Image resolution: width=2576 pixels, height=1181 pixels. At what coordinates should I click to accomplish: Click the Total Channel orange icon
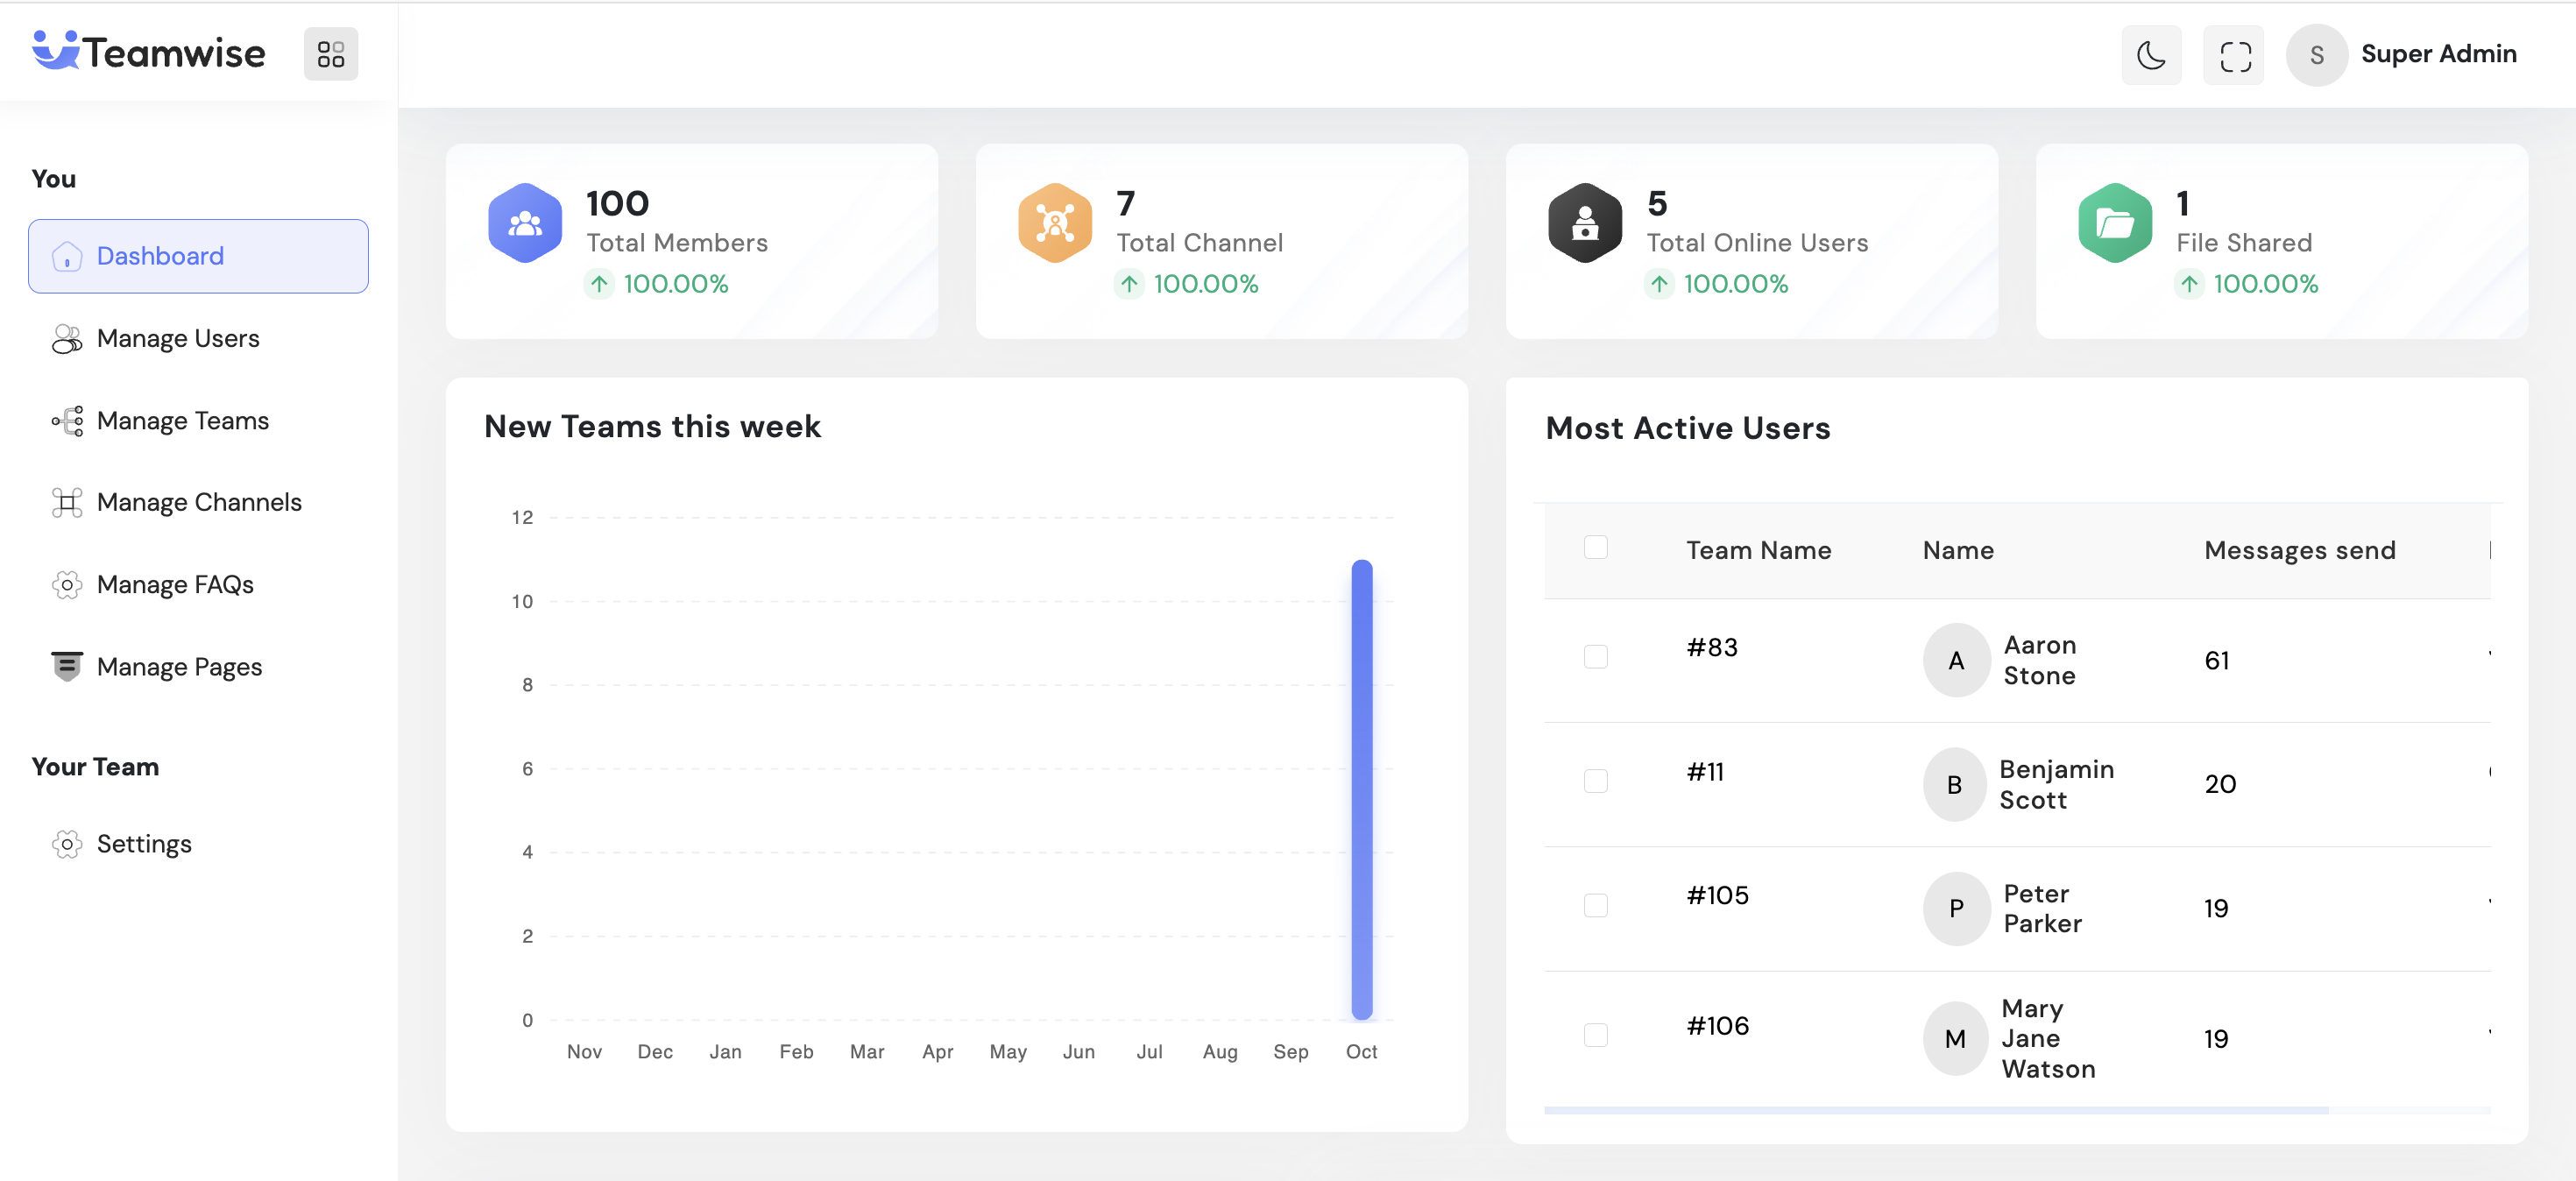coord(1054,223)
